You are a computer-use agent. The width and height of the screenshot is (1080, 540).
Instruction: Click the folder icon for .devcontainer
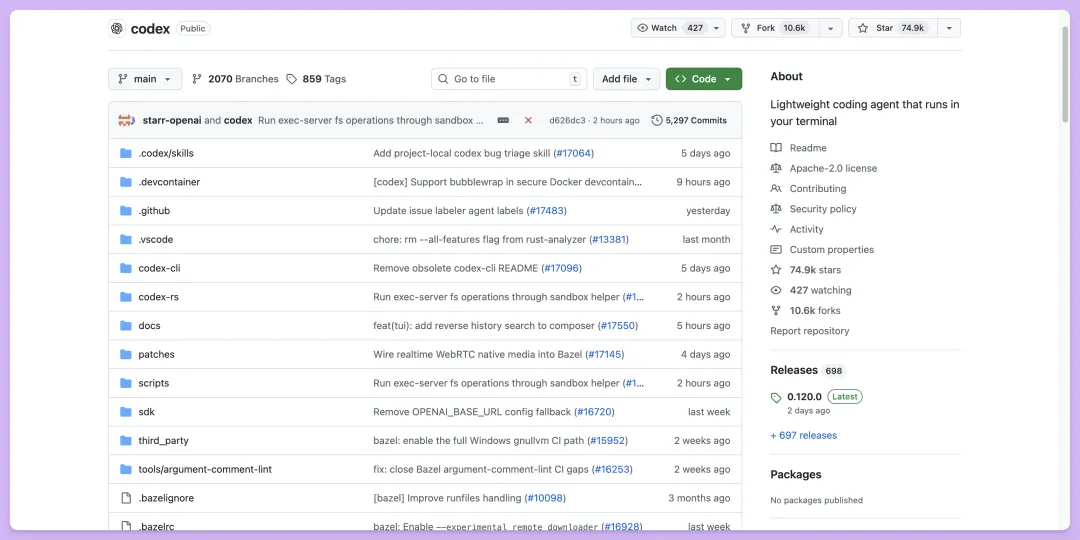click(125, 182)
